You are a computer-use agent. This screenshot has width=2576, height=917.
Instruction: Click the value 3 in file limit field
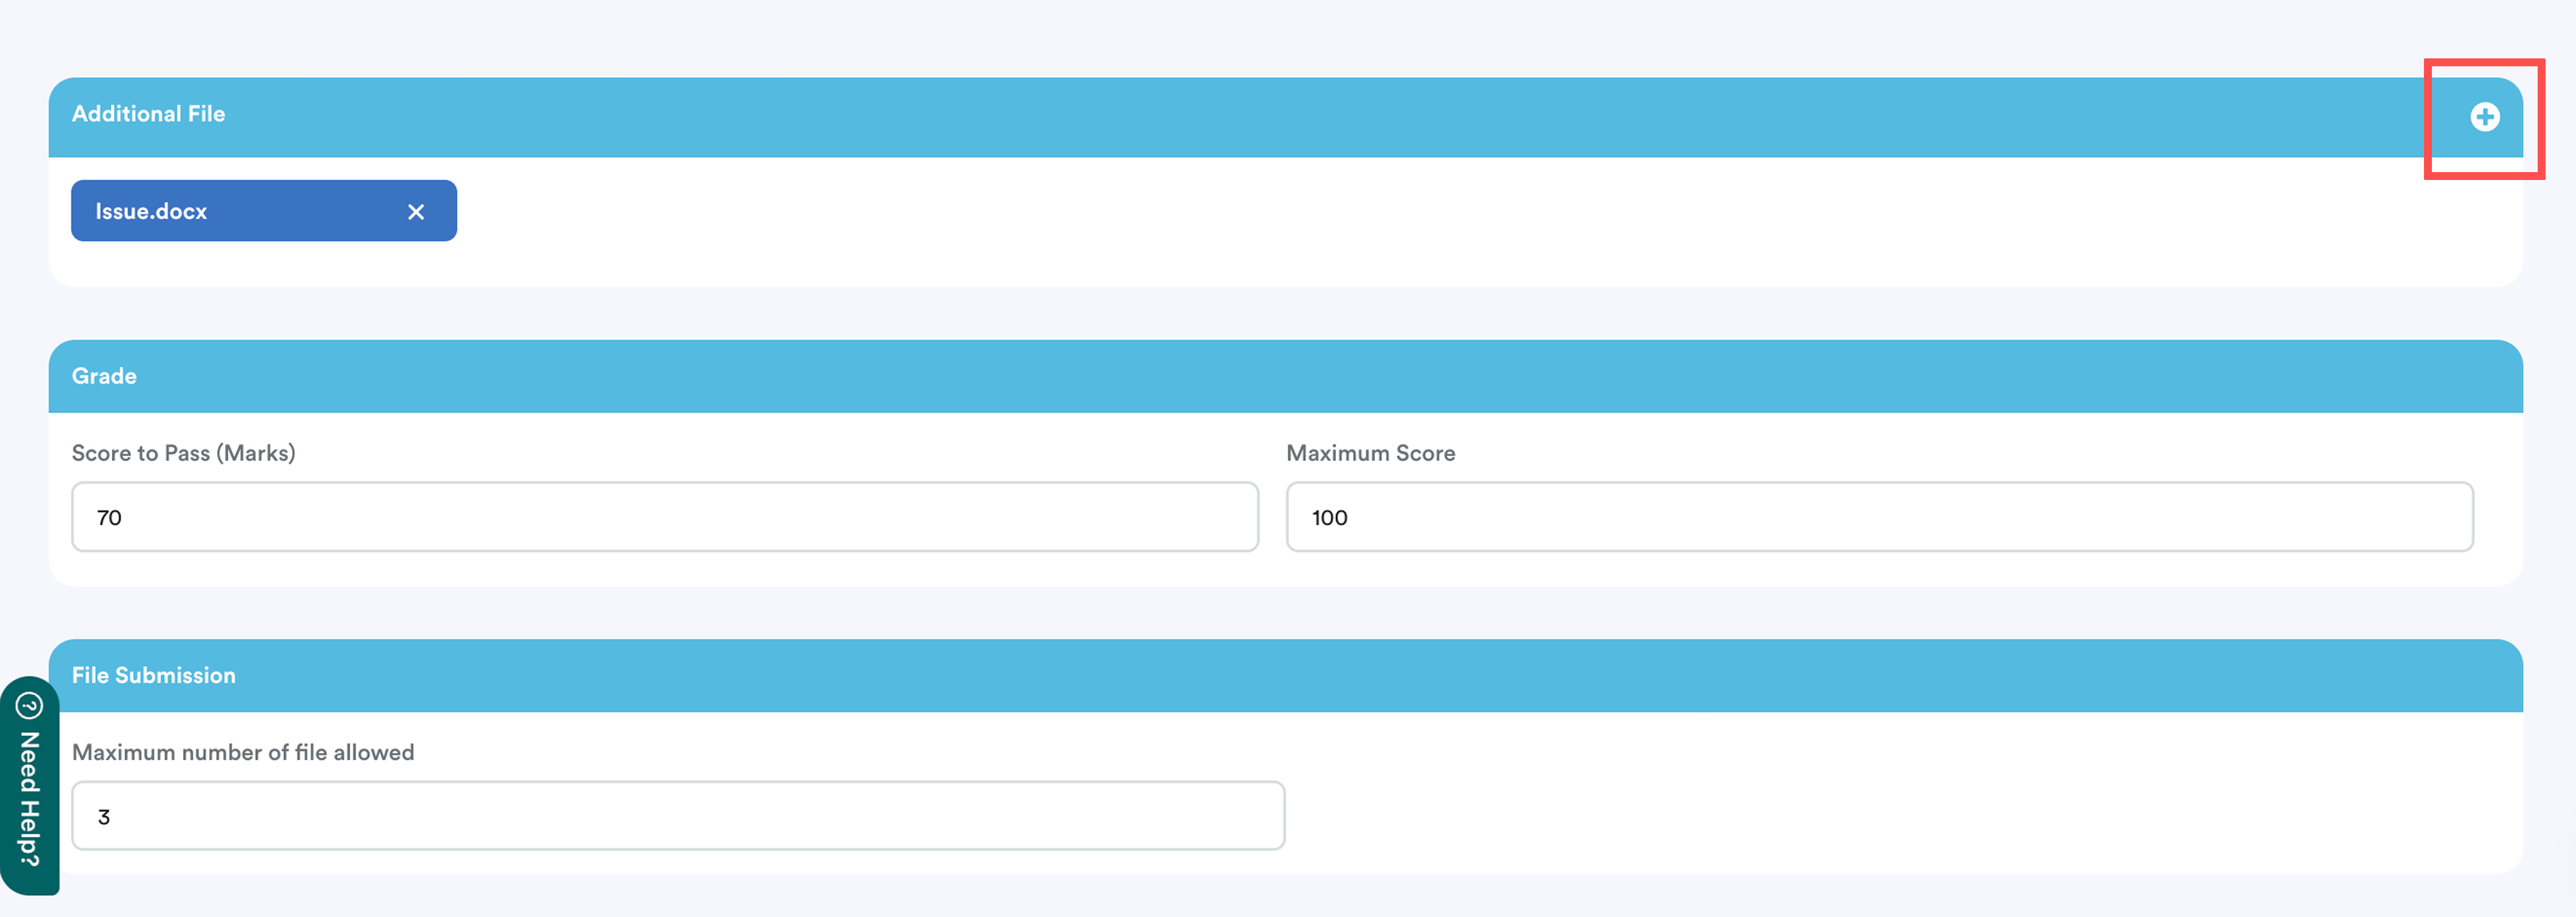point(104,817)
